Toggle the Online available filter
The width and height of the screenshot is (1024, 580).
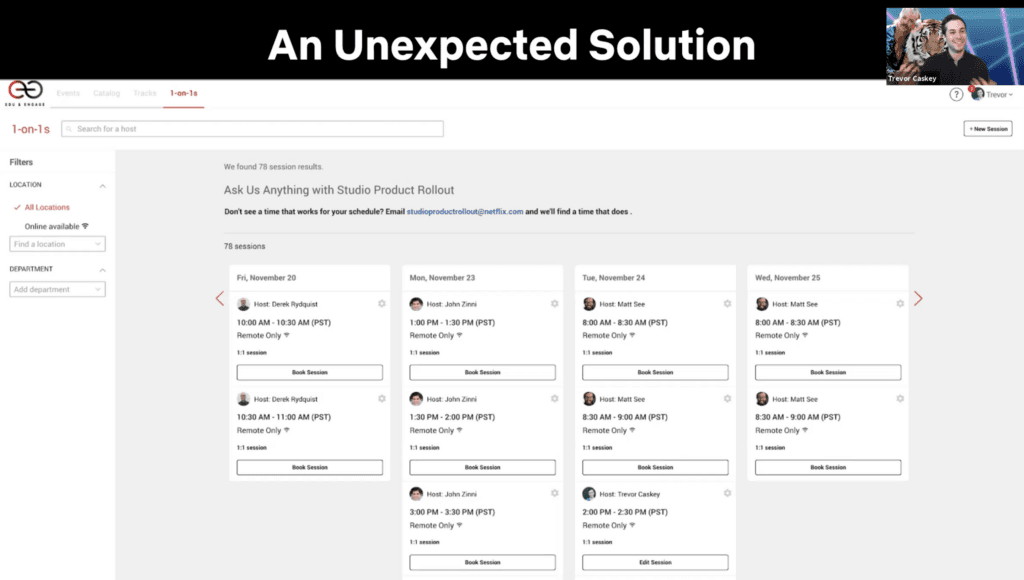click(56, 226)
